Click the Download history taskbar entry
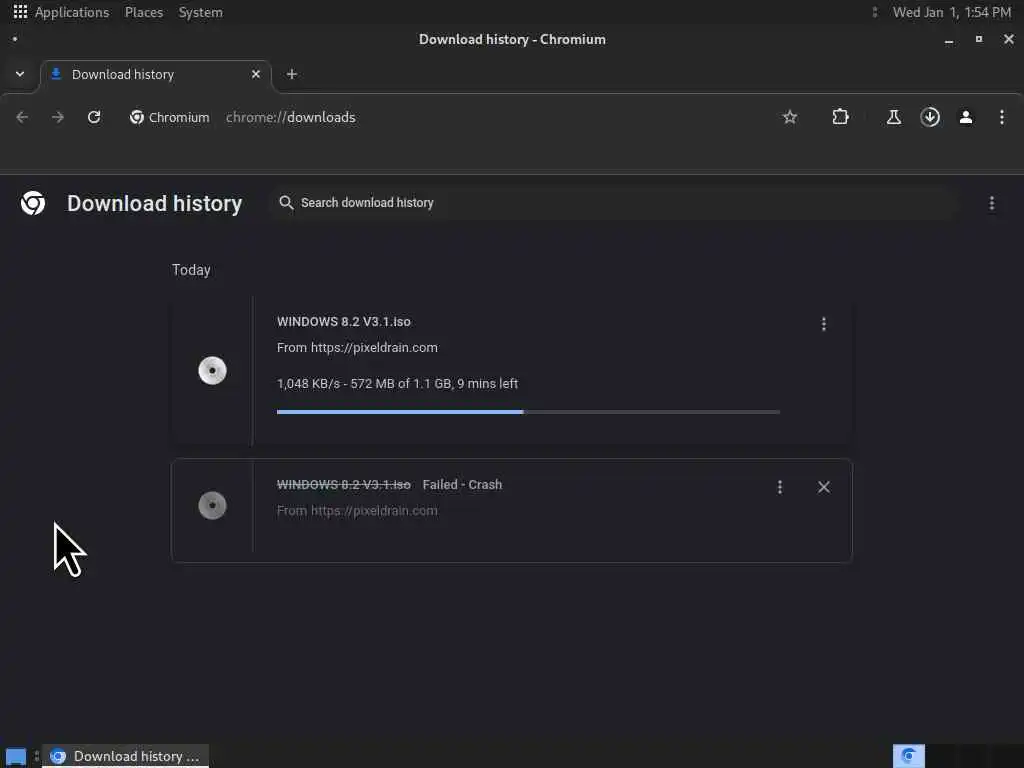Screen dimensions: 1024x768 (125, 756)
